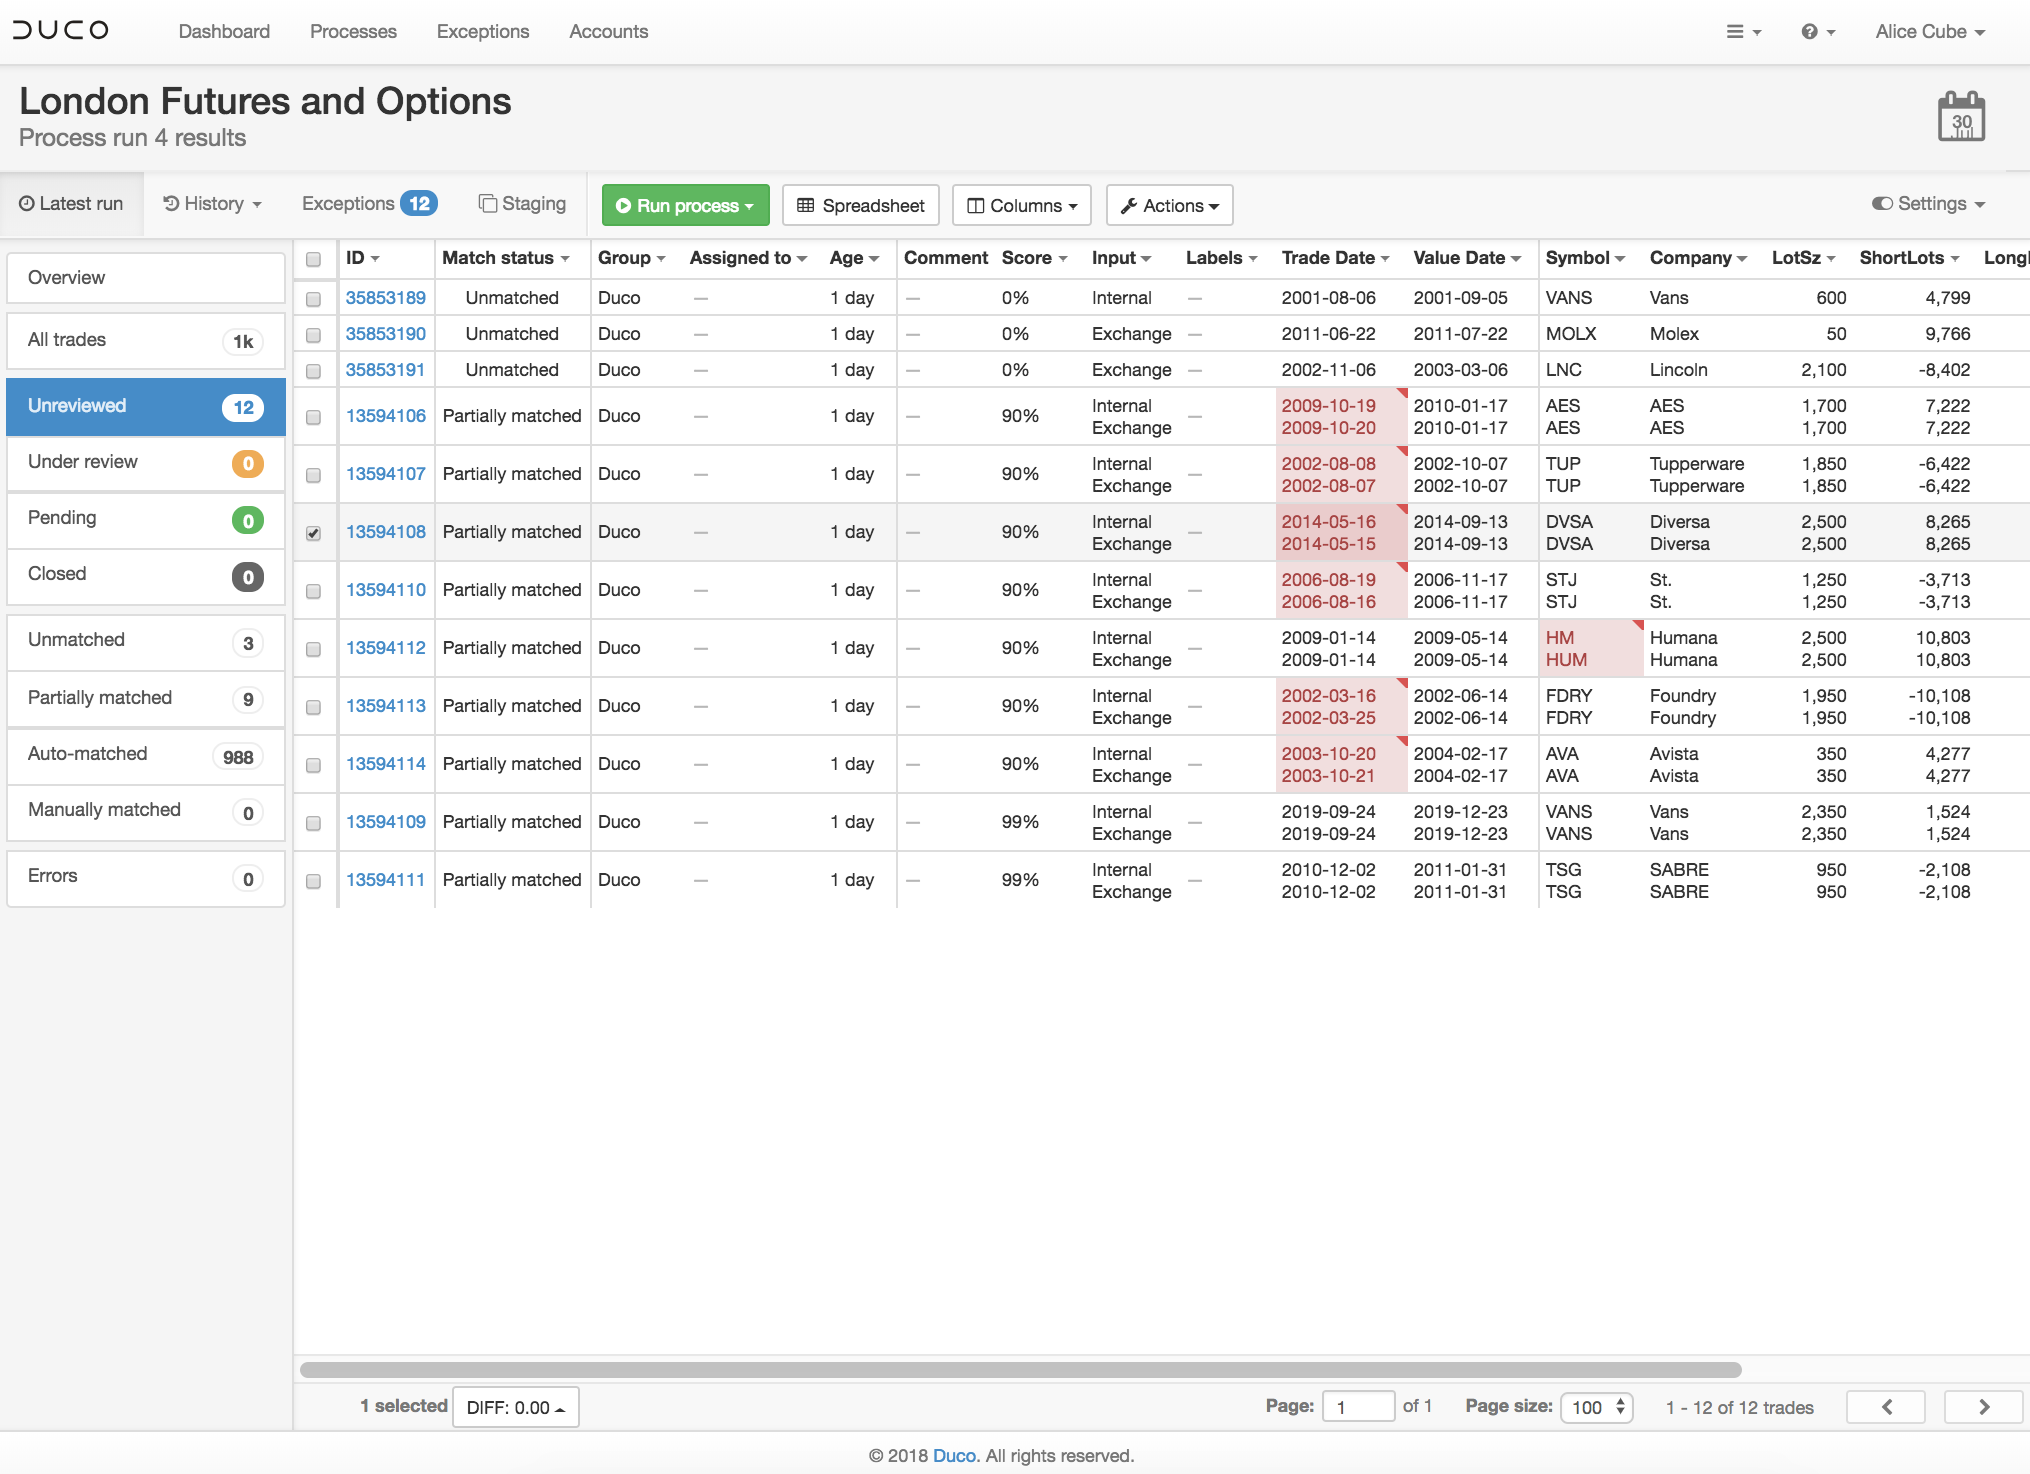Click the Closed dark count badge
Screen dimensions: 2030x1474
pyautogui.click(x=248, y=577)
